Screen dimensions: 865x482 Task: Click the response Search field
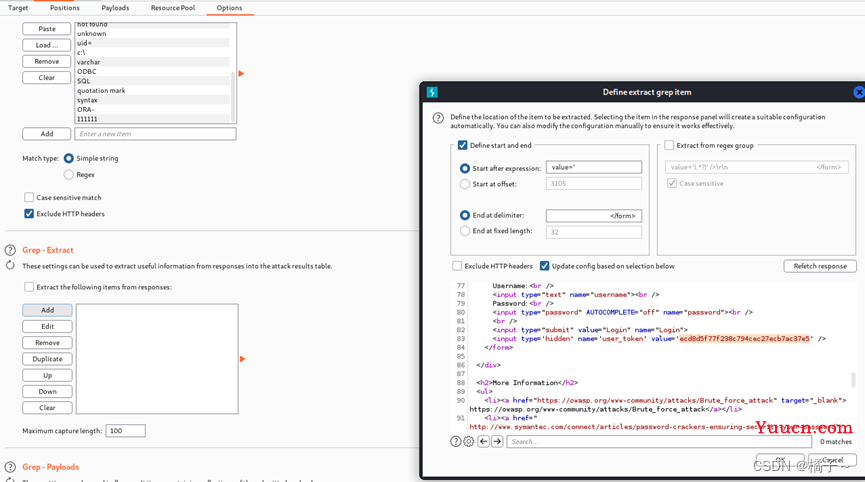click(x=659, y=441)
